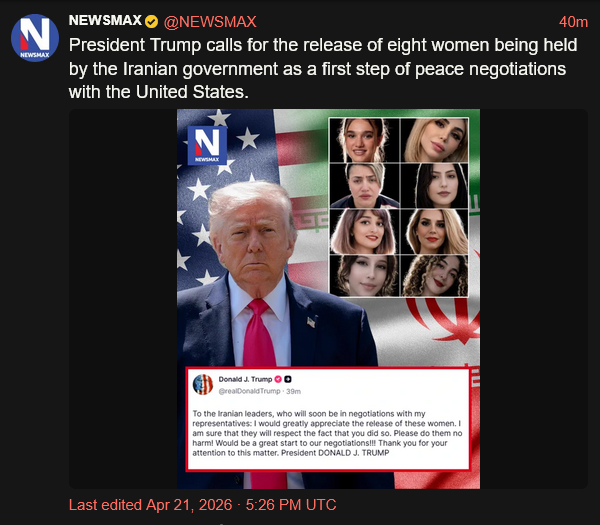Open the Last edited Apr 21, 2026 link
Image resolution: width=600 pixels, height=525 pixels.
[202, 505]
